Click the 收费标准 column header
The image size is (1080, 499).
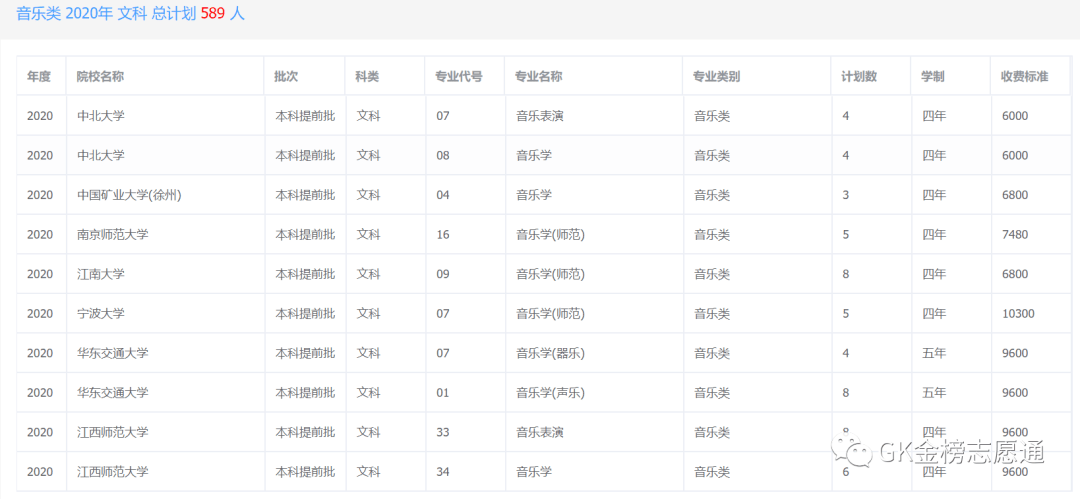tap(1024, 77)
